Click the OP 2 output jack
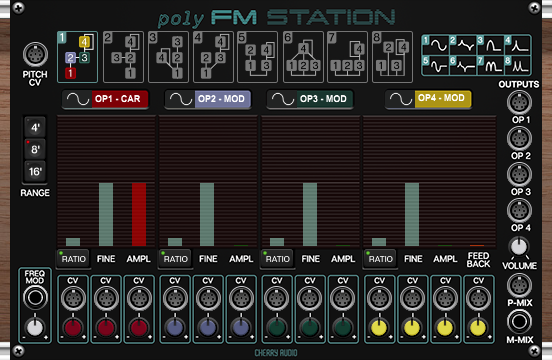Screen dimensions: 552x360 coord(519,138)
